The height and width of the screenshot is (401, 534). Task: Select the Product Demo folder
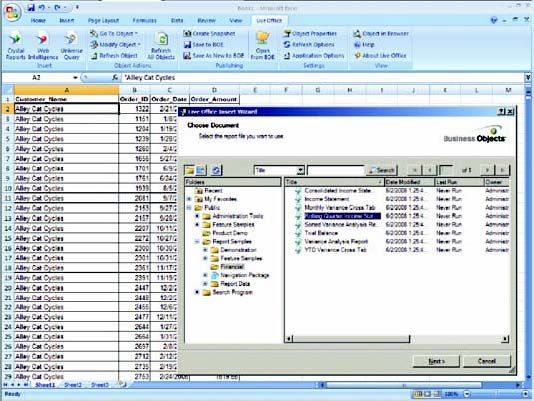230,233
